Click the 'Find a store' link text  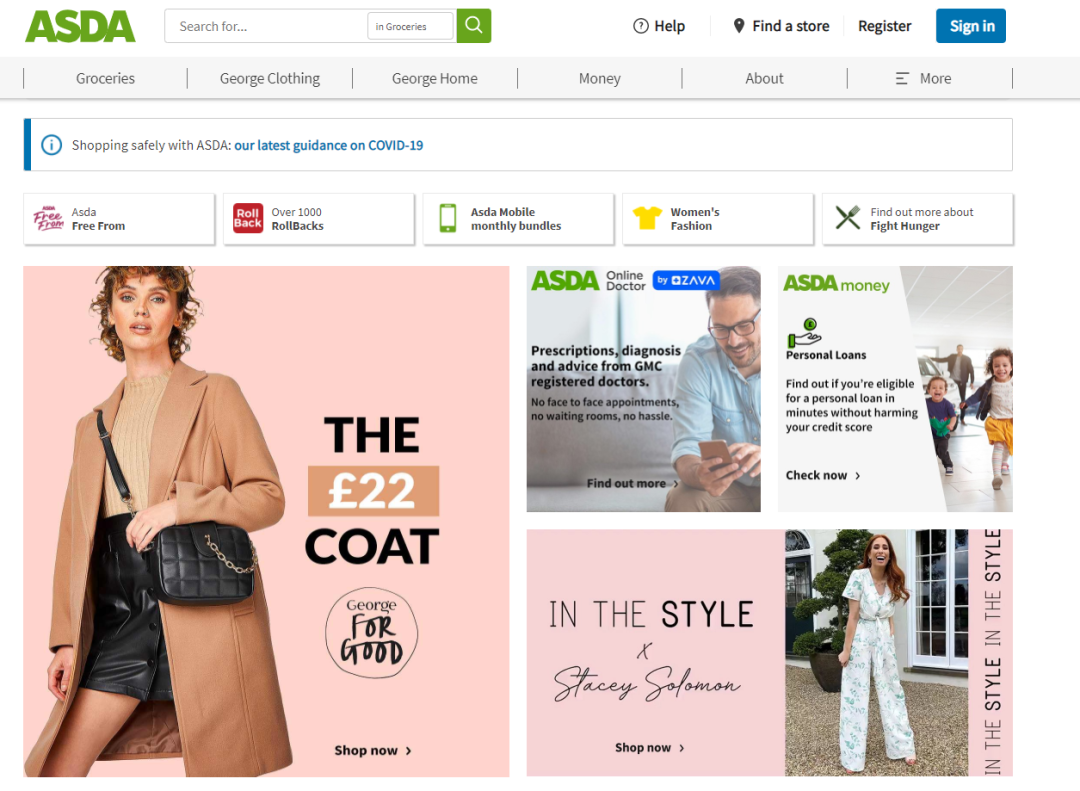pyautogui.click(x=791, y=26)
